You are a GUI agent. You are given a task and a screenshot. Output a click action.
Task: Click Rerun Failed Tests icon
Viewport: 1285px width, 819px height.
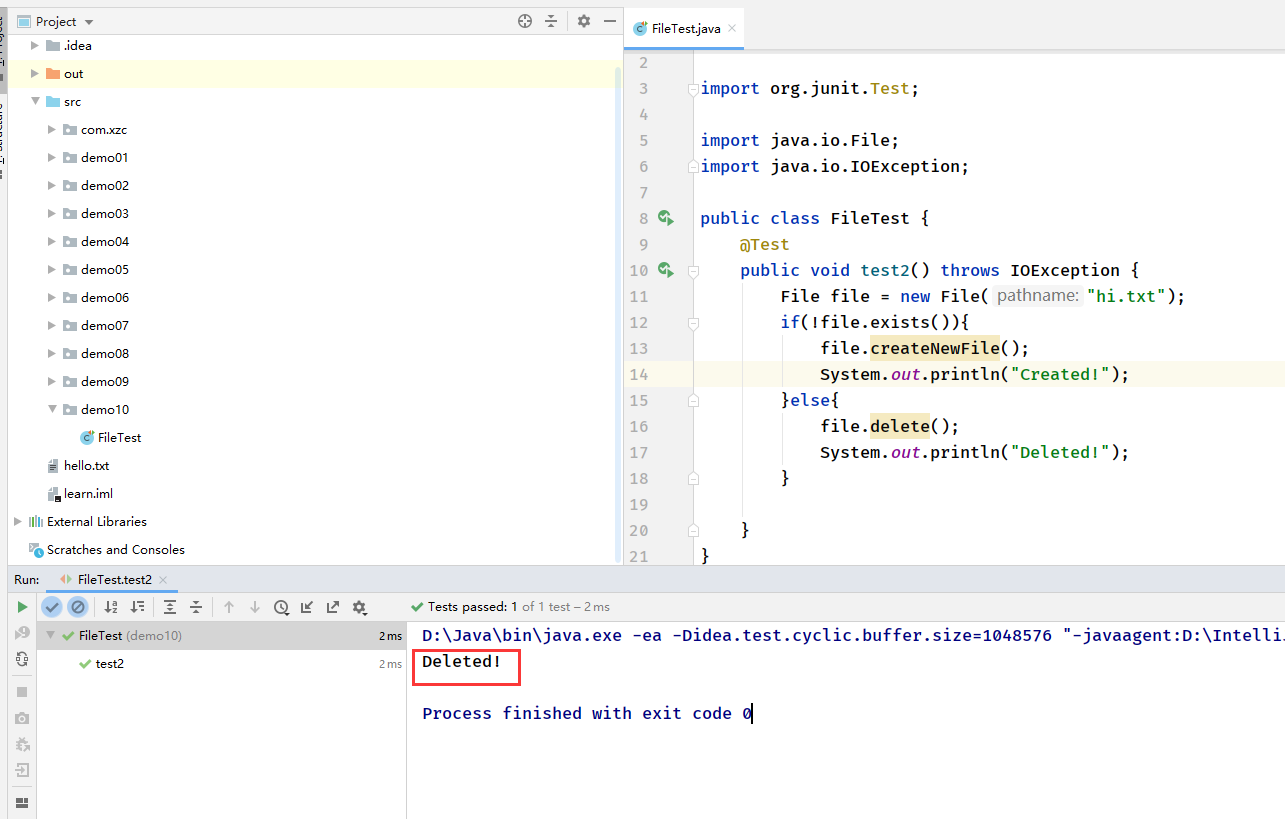point(22,633)
